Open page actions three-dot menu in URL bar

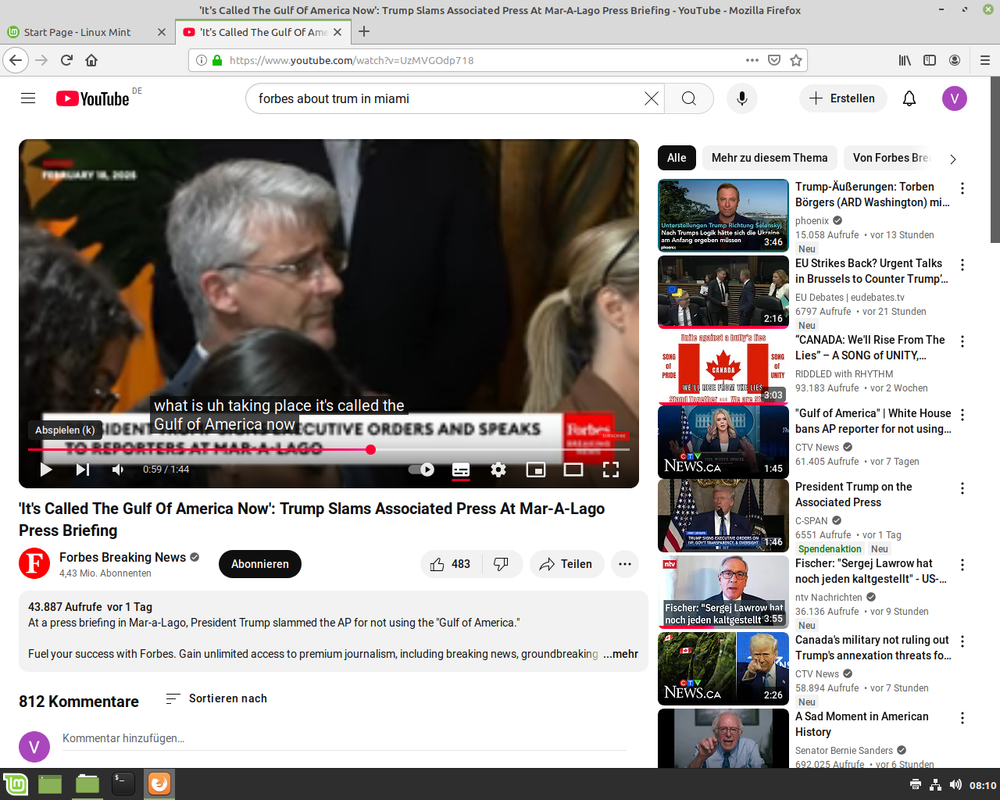[752, 60]
